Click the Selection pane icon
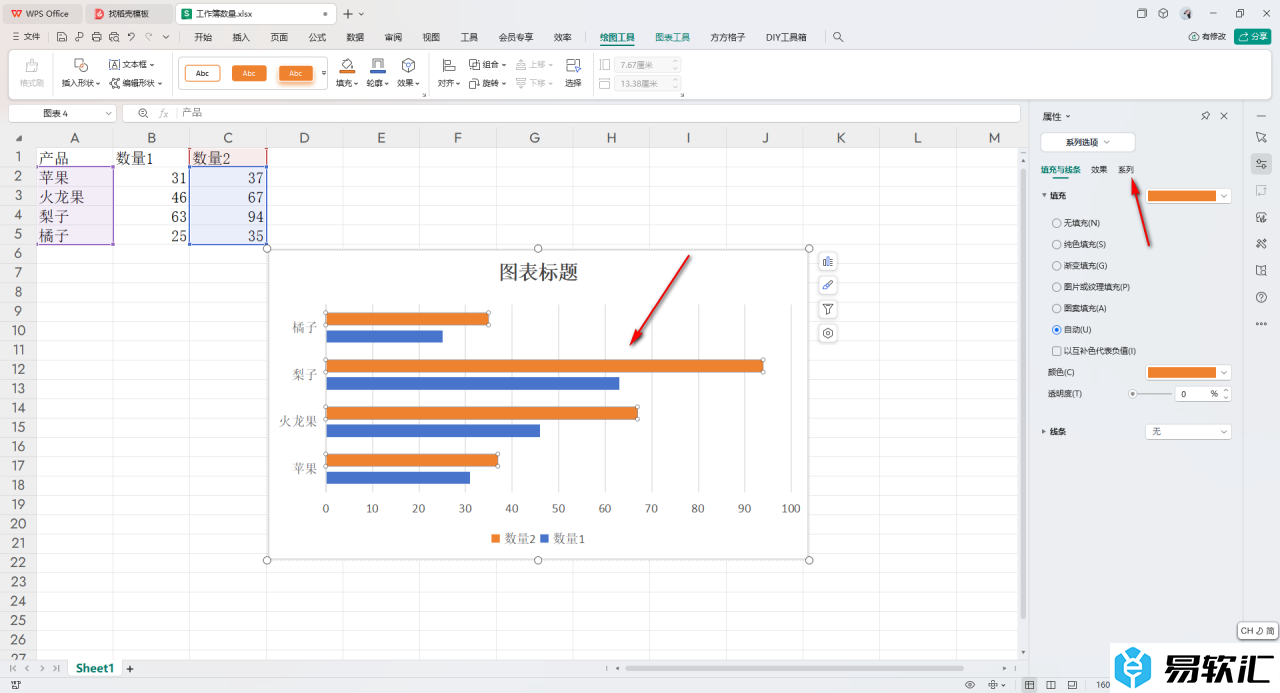Screen dimensions: 1280x693 coord(573,65)
